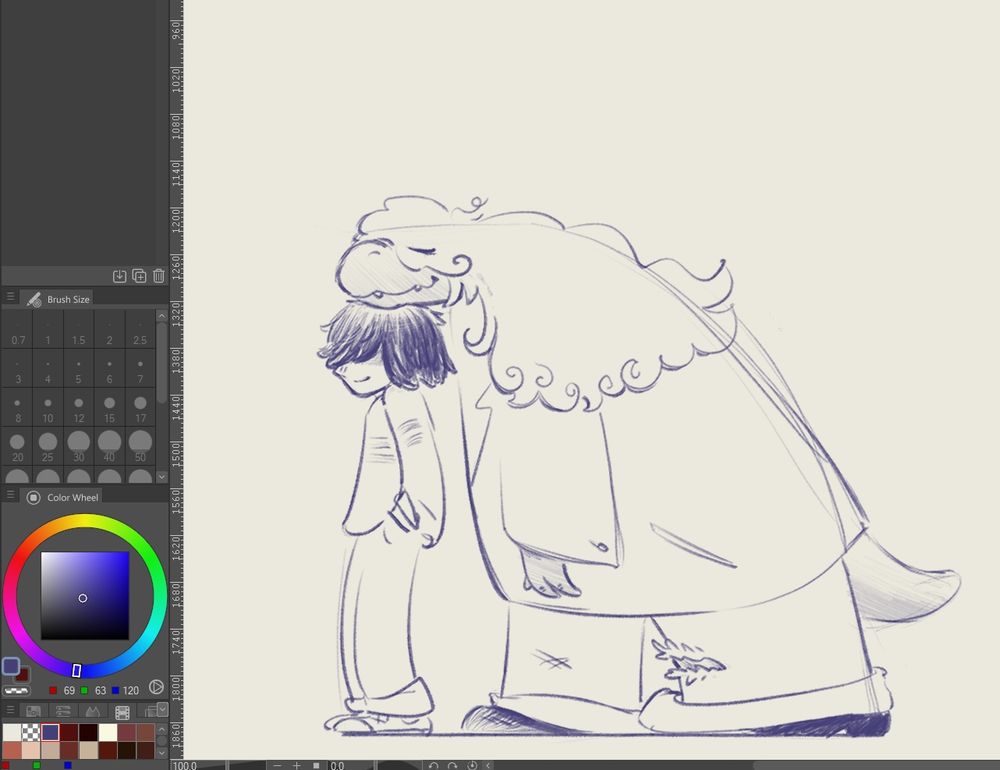The width and height of the screenshot is (1000, 770).
Task: Switch to the Color Set tab icon
Action: click(x=33, y=711)
